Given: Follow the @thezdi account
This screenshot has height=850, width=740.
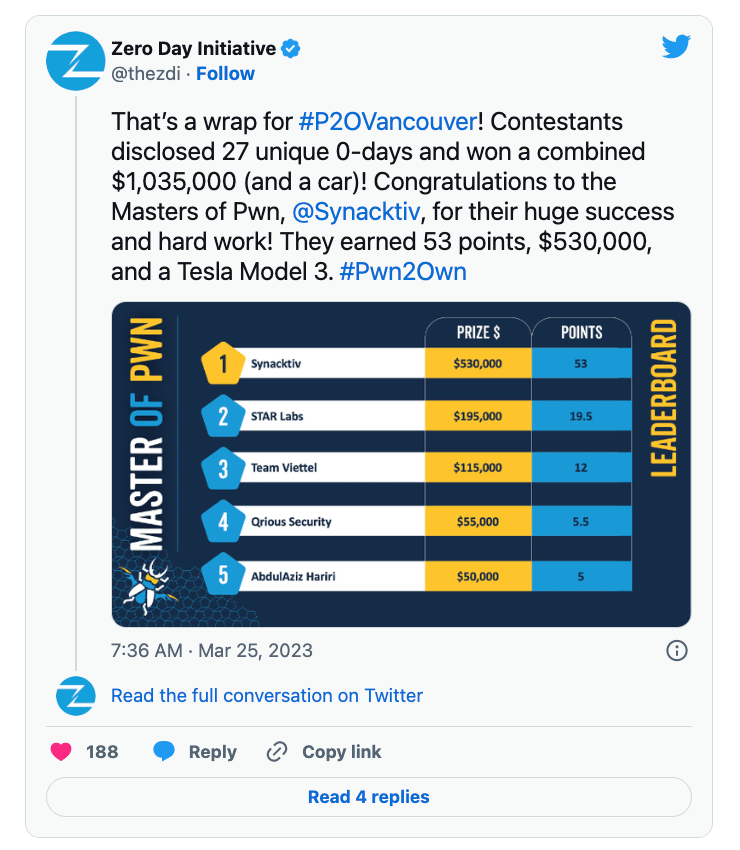Looking at the screenshot, I should pos(225,73).
